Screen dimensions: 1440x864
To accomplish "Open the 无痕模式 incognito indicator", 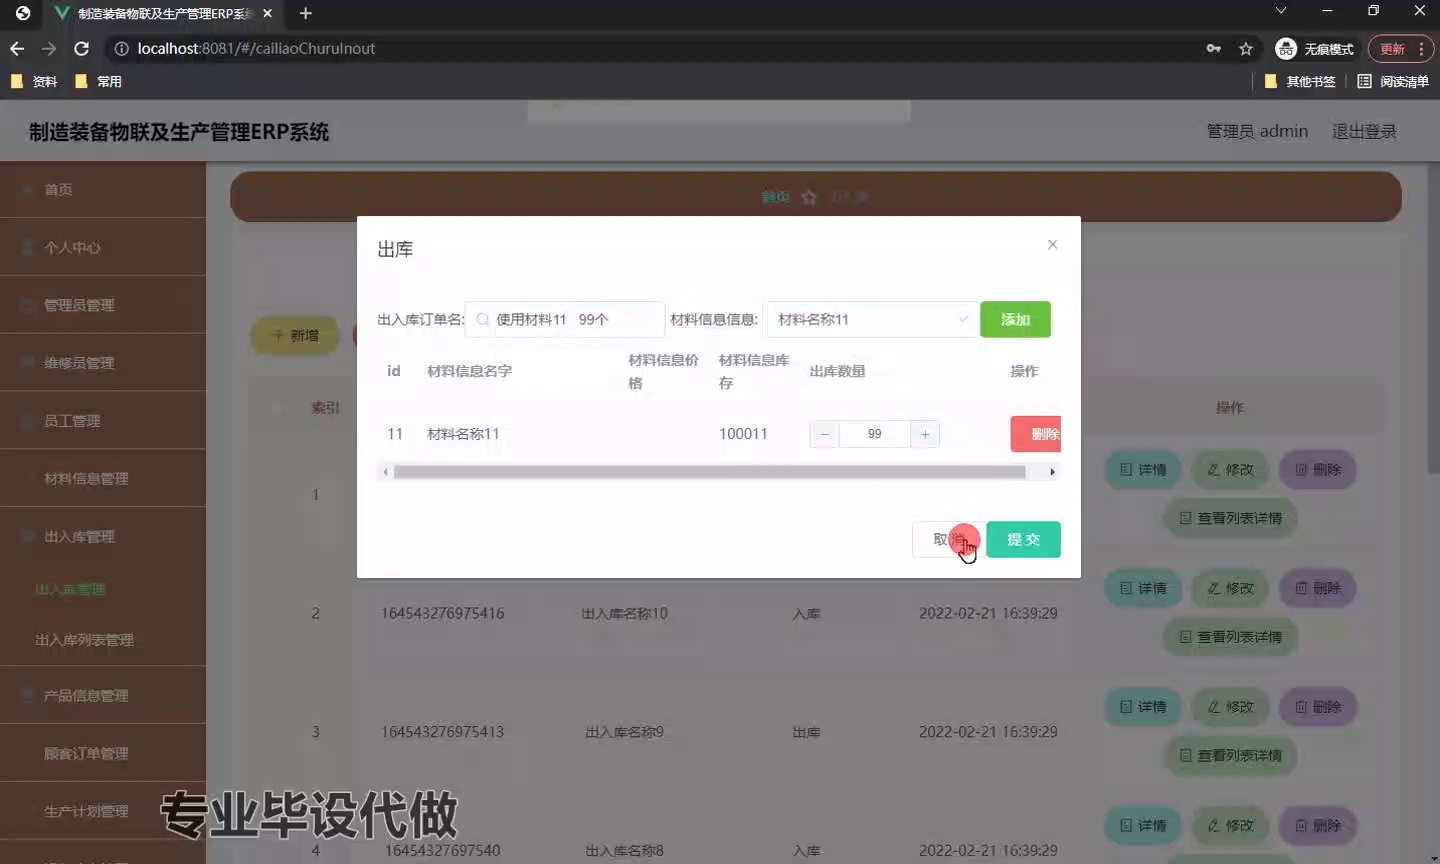I will pos(1315,48).
